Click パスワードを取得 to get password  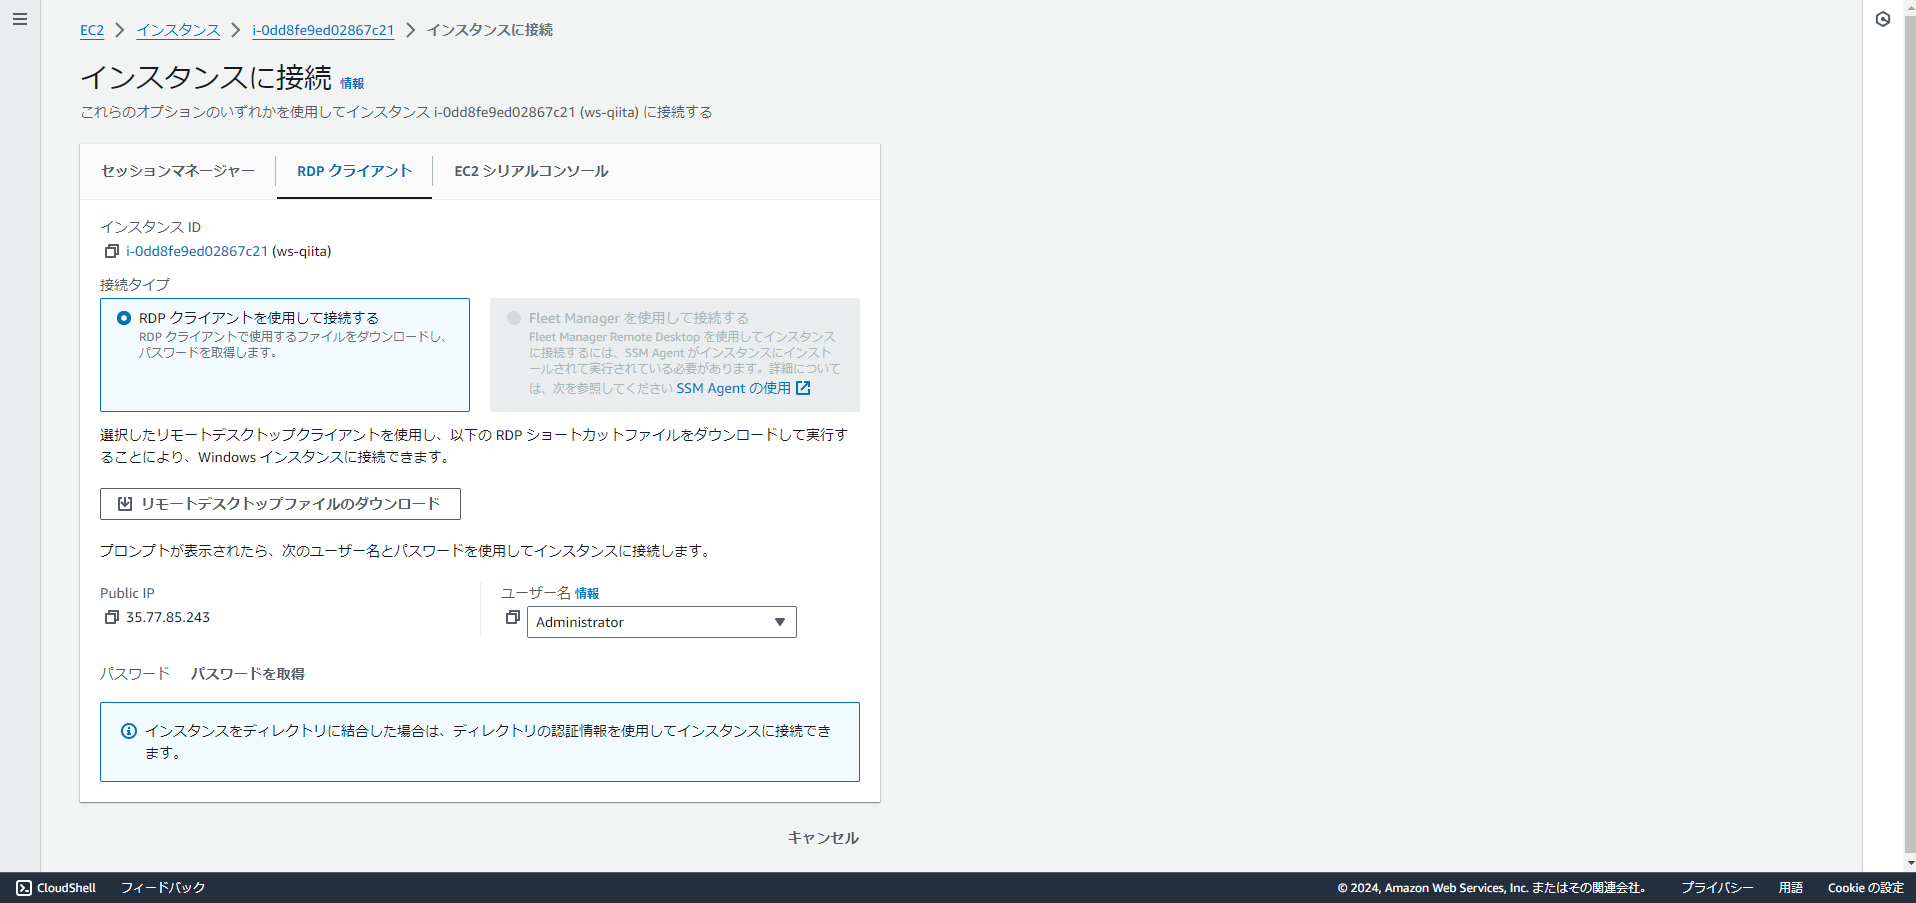(x=248, y=674)
